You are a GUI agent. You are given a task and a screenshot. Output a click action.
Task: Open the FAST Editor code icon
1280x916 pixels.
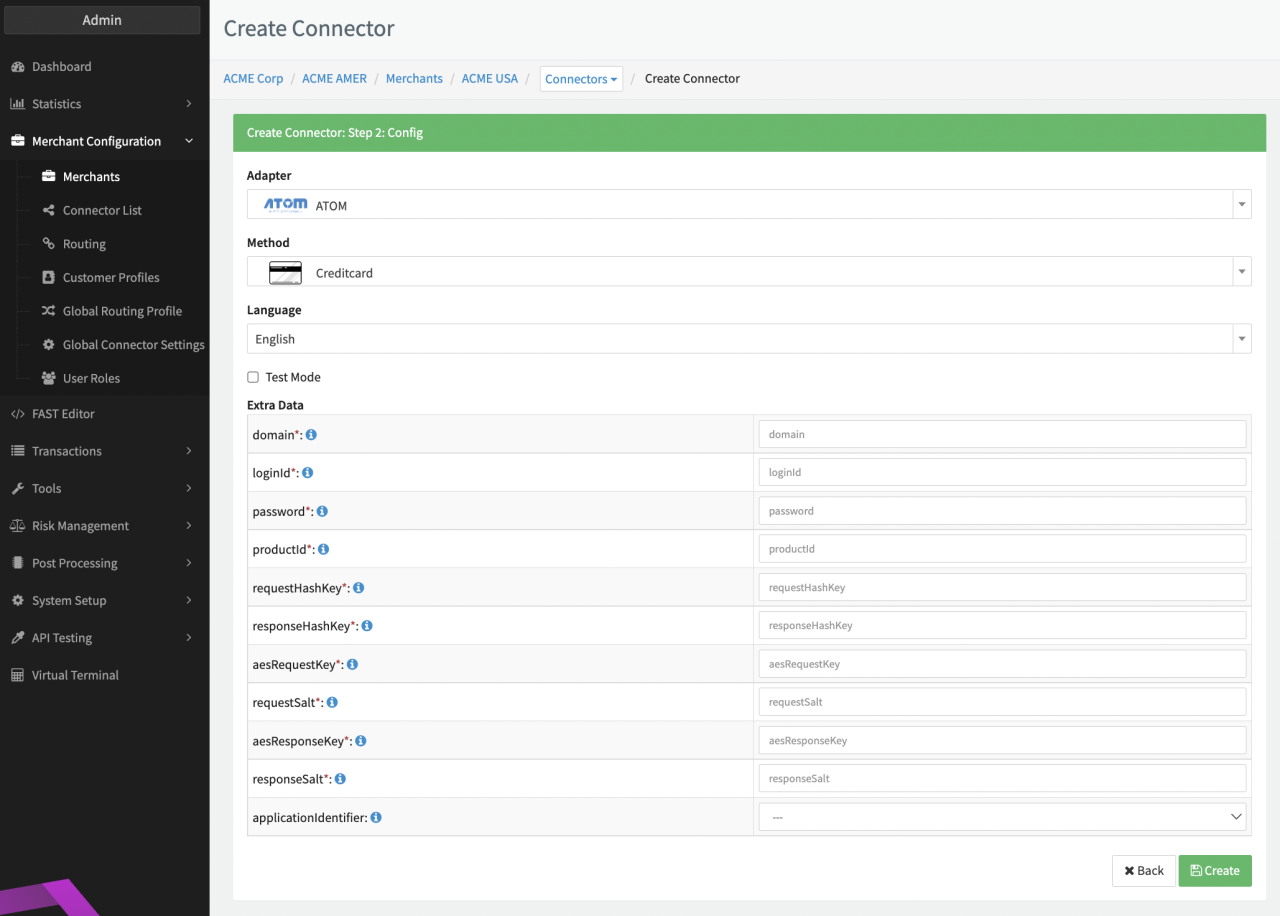coord(17,414)
